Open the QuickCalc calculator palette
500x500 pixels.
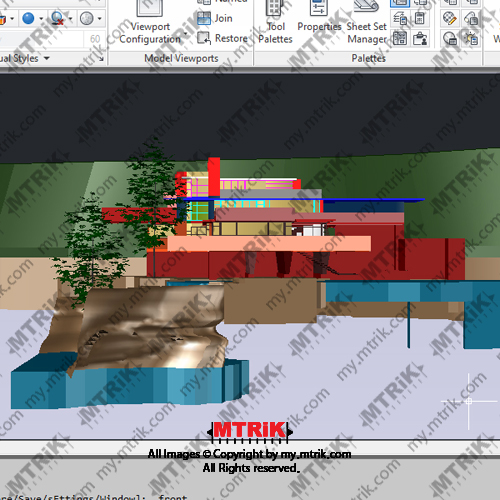pyautogui.click(x=420, y=18)
